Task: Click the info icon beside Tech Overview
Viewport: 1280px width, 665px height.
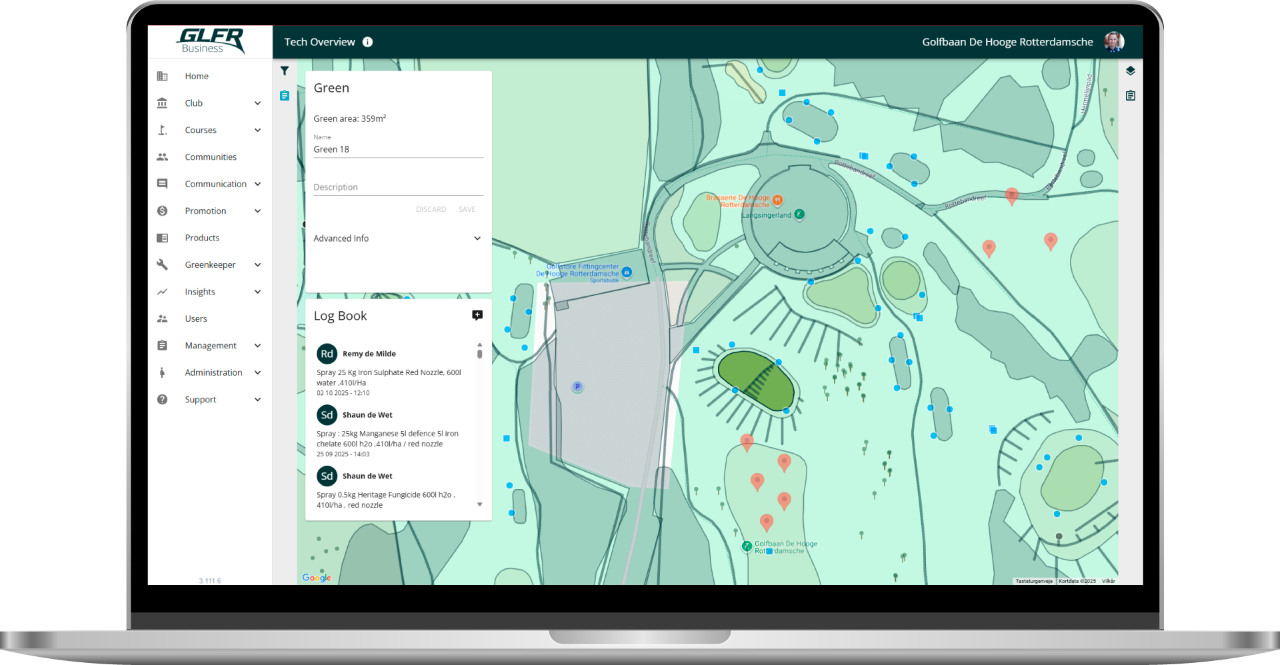Action: pos(367,42)
